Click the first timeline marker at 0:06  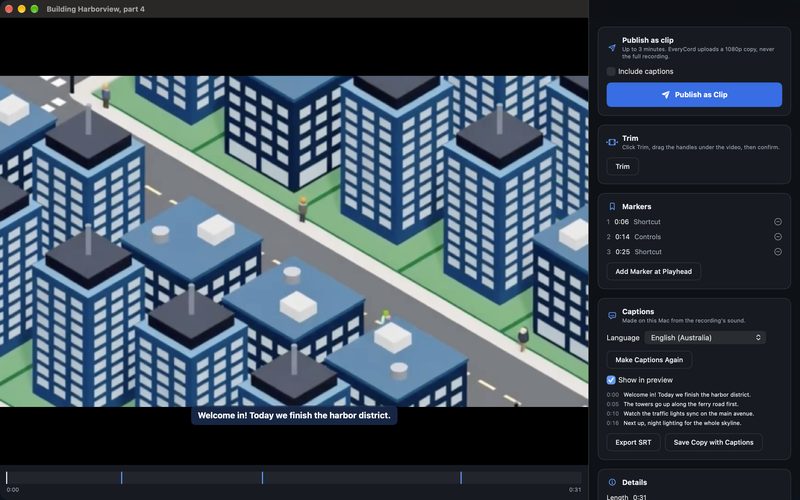(x=121, y=478)
